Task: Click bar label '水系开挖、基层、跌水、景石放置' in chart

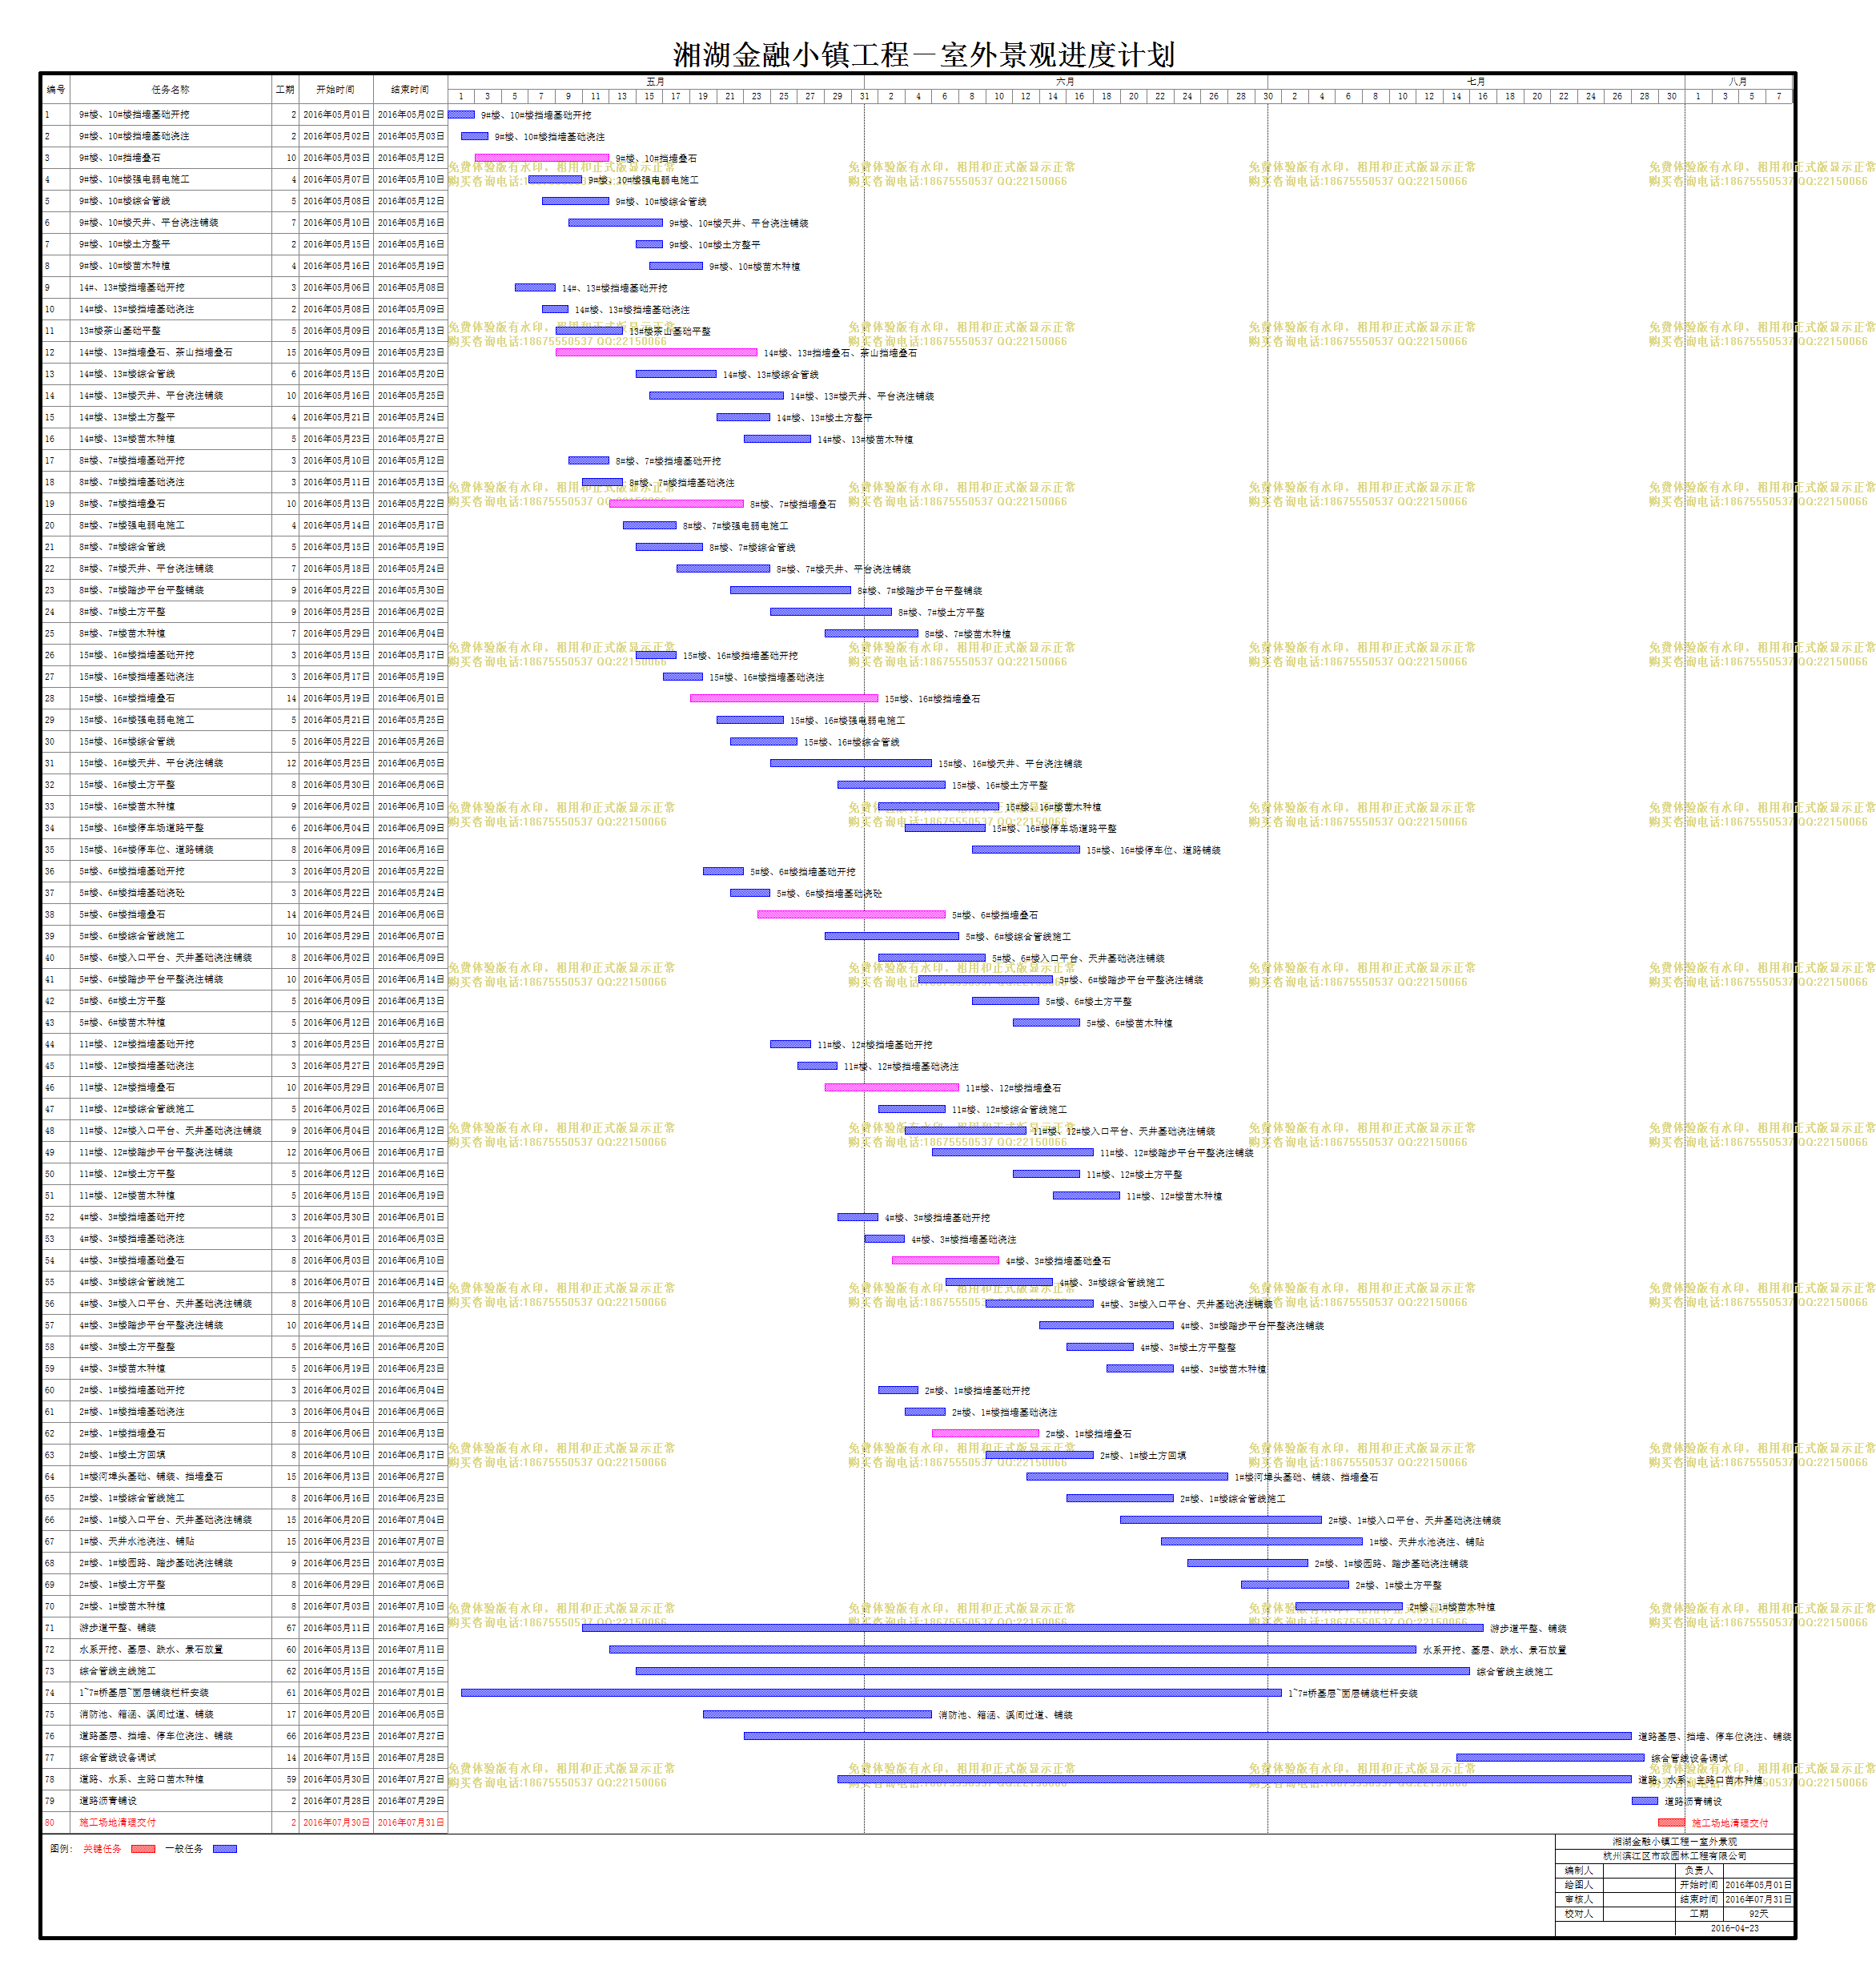Action: pyautogui.click(x=1494, y=1650)
